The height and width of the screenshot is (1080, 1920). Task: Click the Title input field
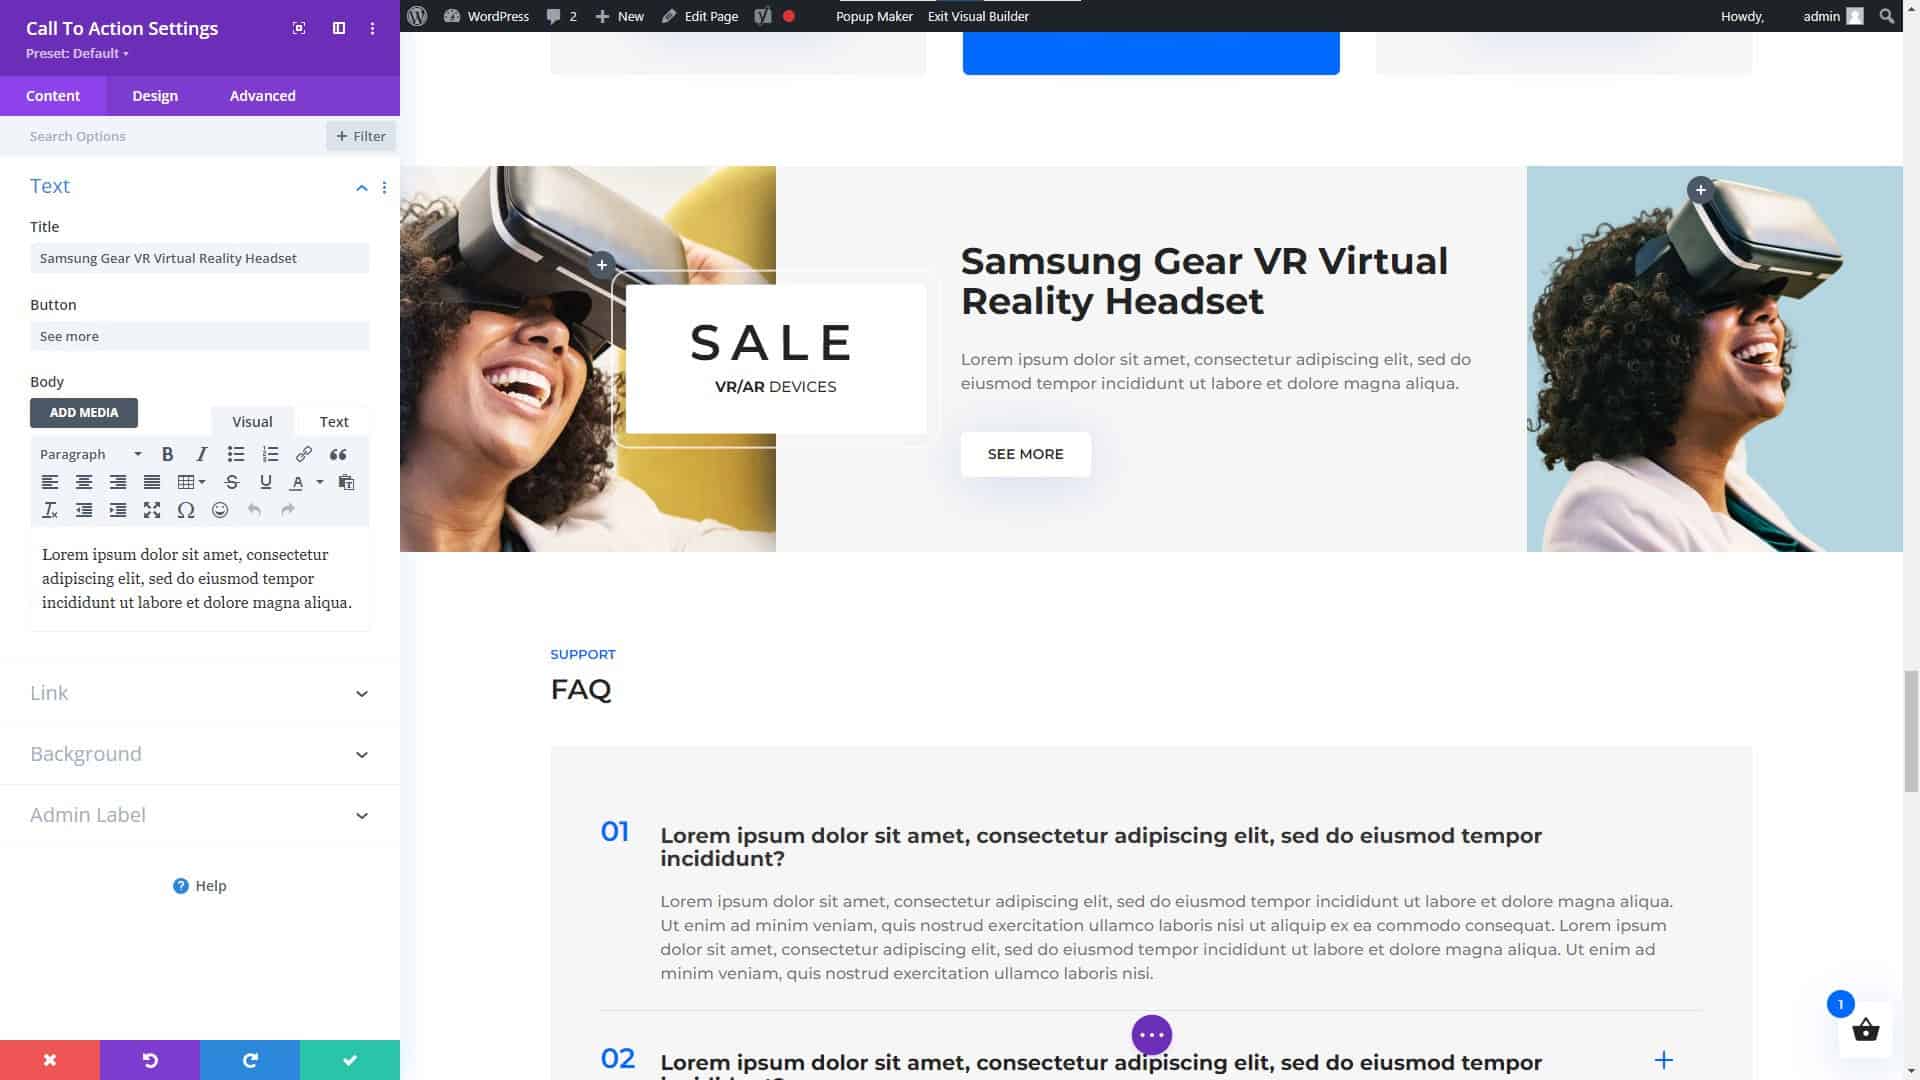pyautogui.click(x=200, y=258)
